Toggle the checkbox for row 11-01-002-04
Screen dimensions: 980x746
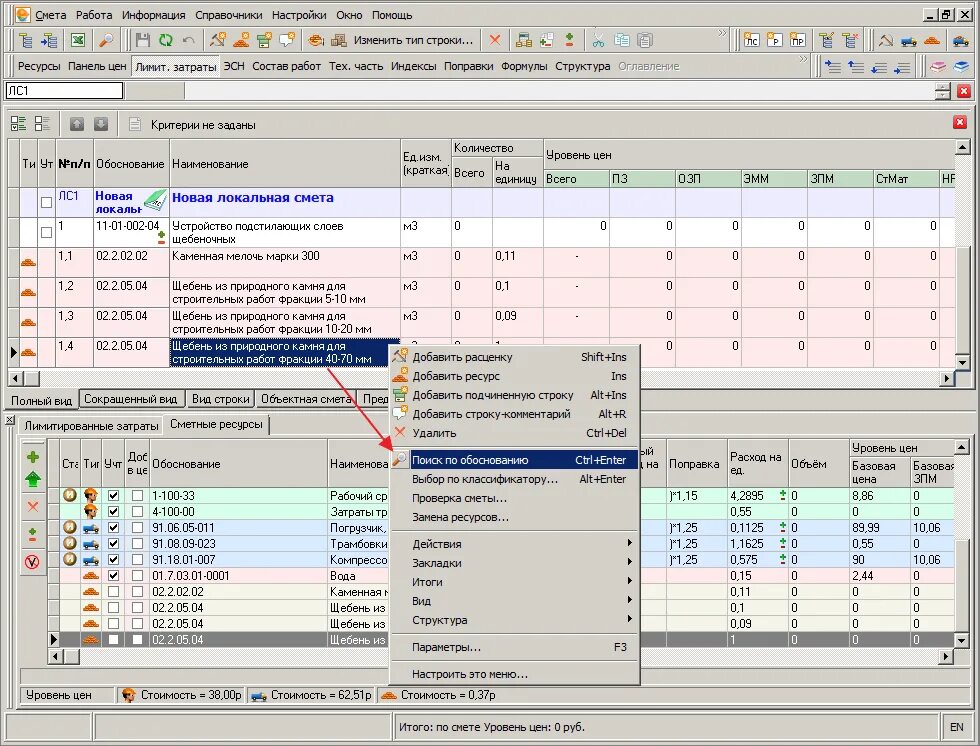click(x=46, y=232)
